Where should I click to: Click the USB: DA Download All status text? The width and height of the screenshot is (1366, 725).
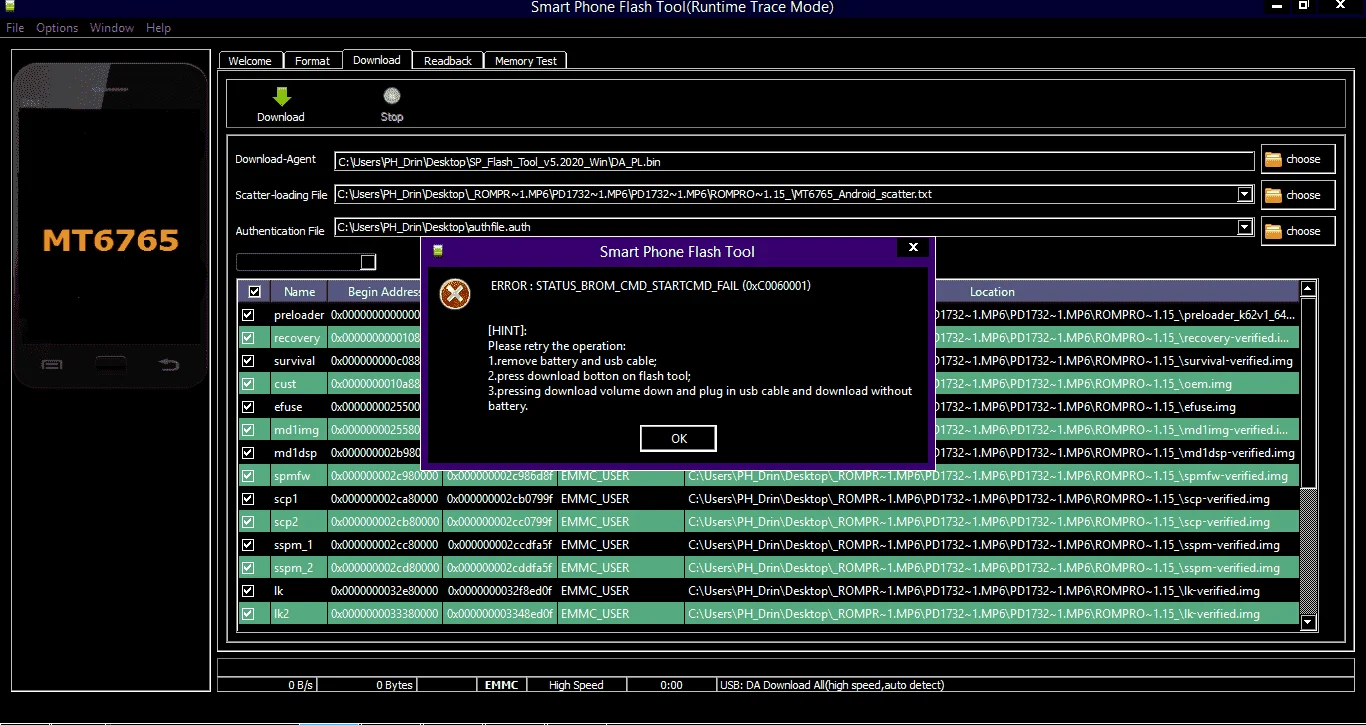(x=832, y=685)
